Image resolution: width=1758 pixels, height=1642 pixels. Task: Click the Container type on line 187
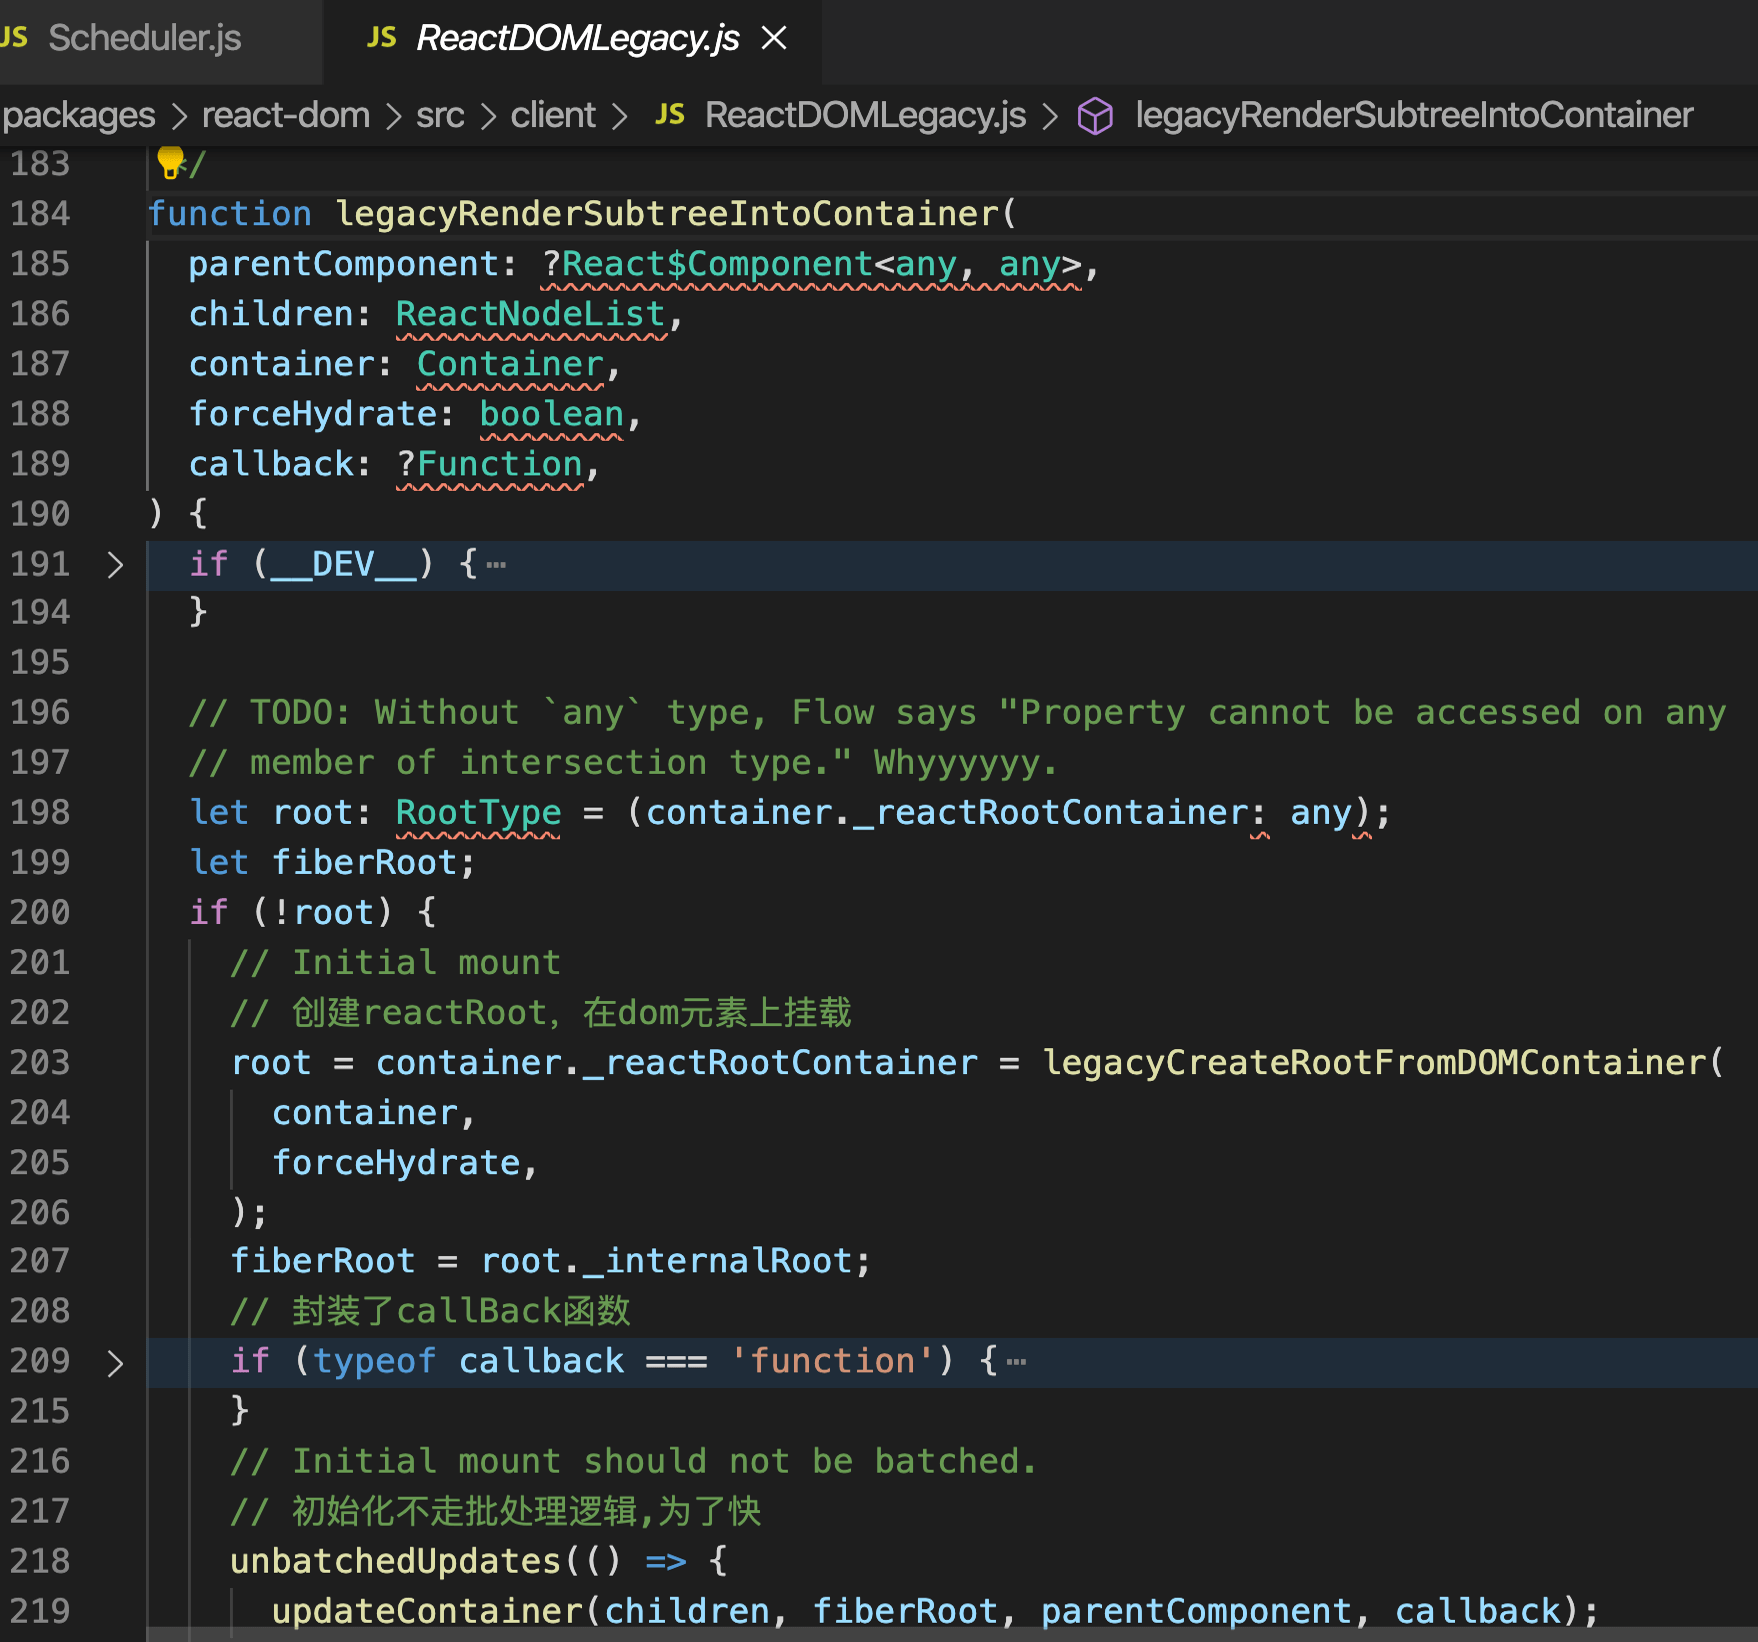coord(510,364)
